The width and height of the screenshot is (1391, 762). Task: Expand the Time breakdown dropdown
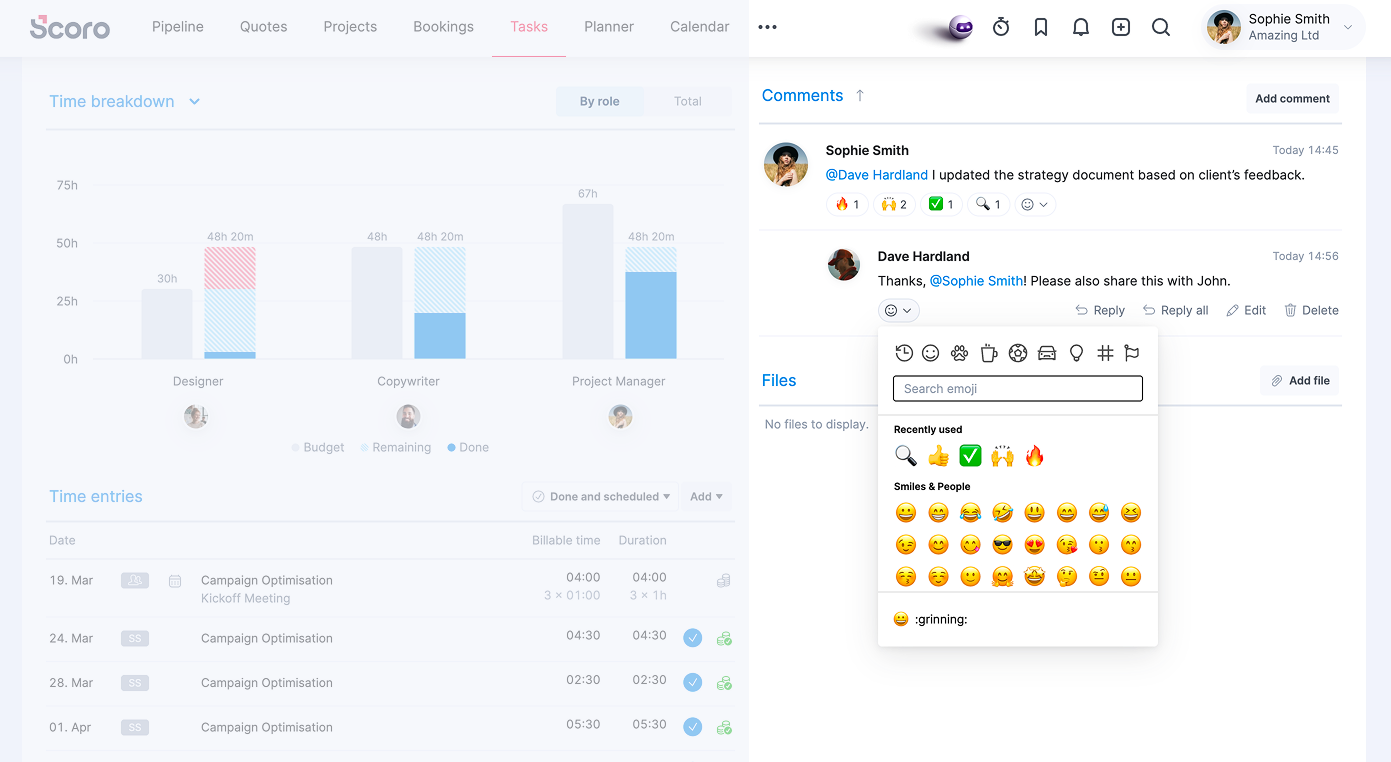[195, 101]
